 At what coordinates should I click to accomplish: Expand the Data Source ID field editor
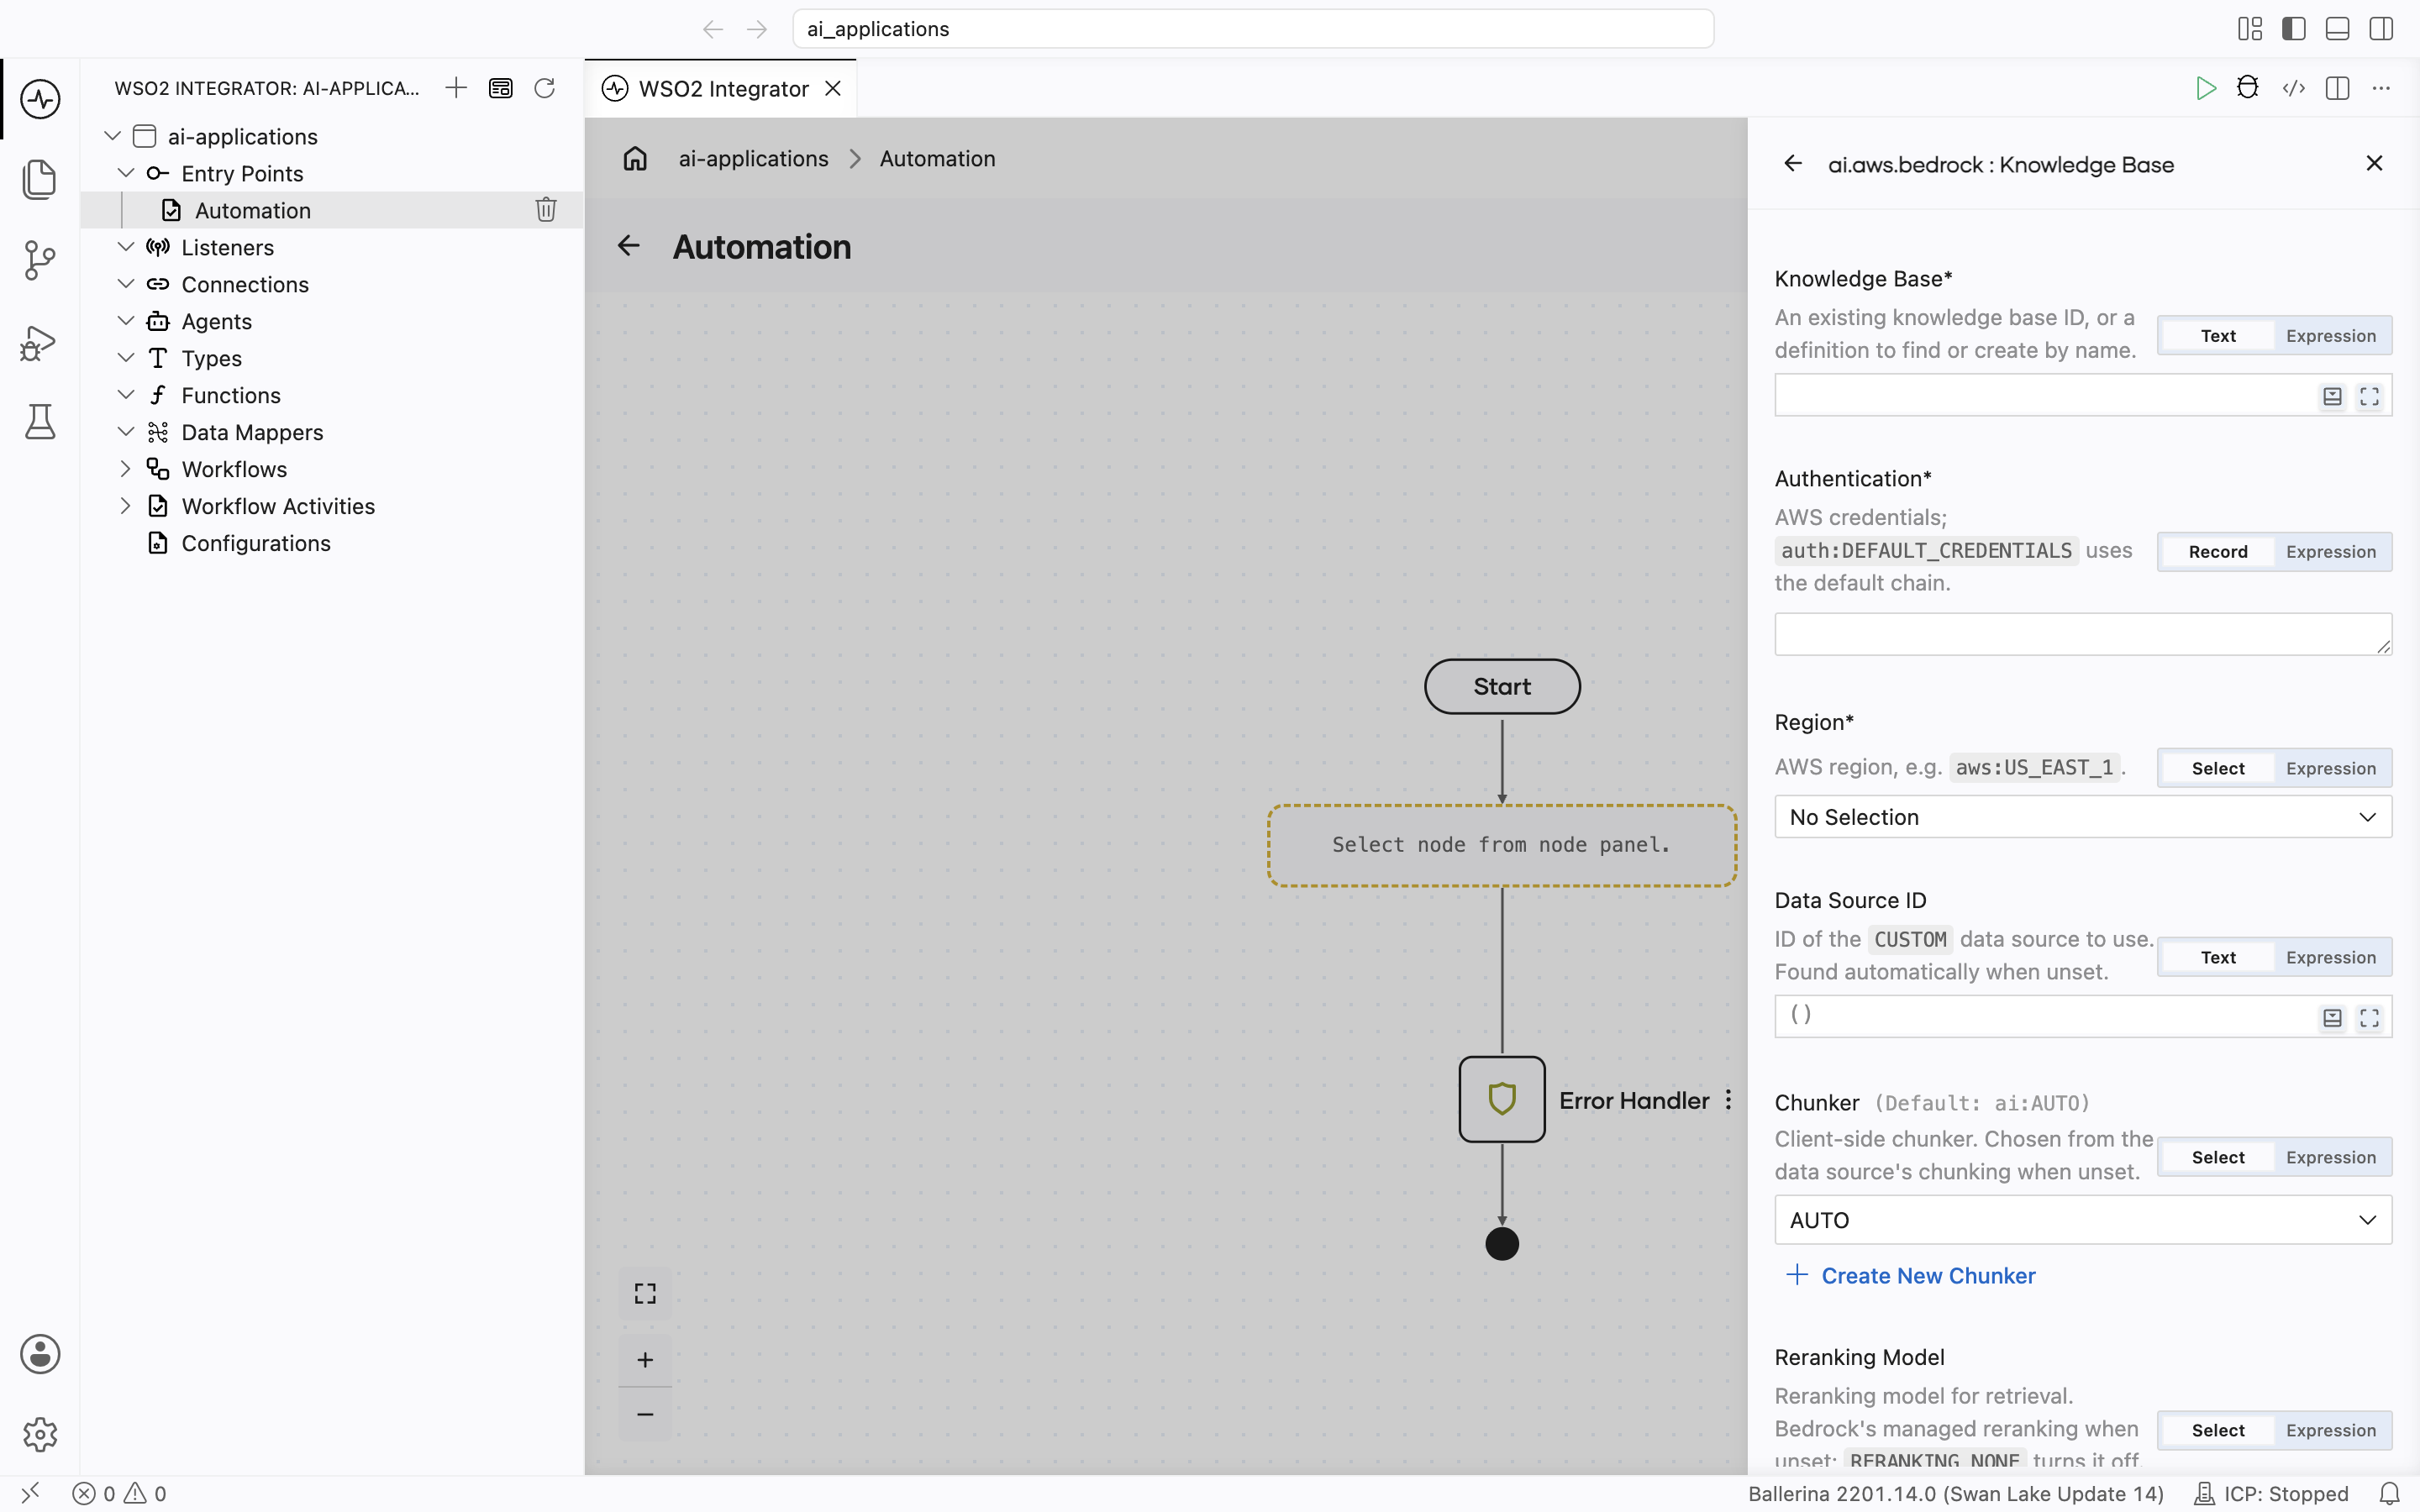(2370, 1018)
